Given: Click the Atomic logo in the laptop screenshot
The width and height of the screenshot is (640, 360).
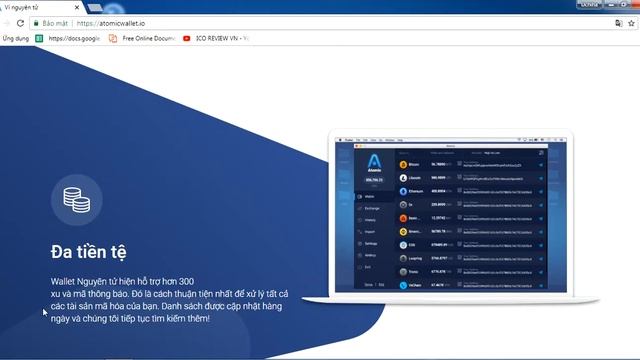Looking at the screenshot, I should [374, 163].
